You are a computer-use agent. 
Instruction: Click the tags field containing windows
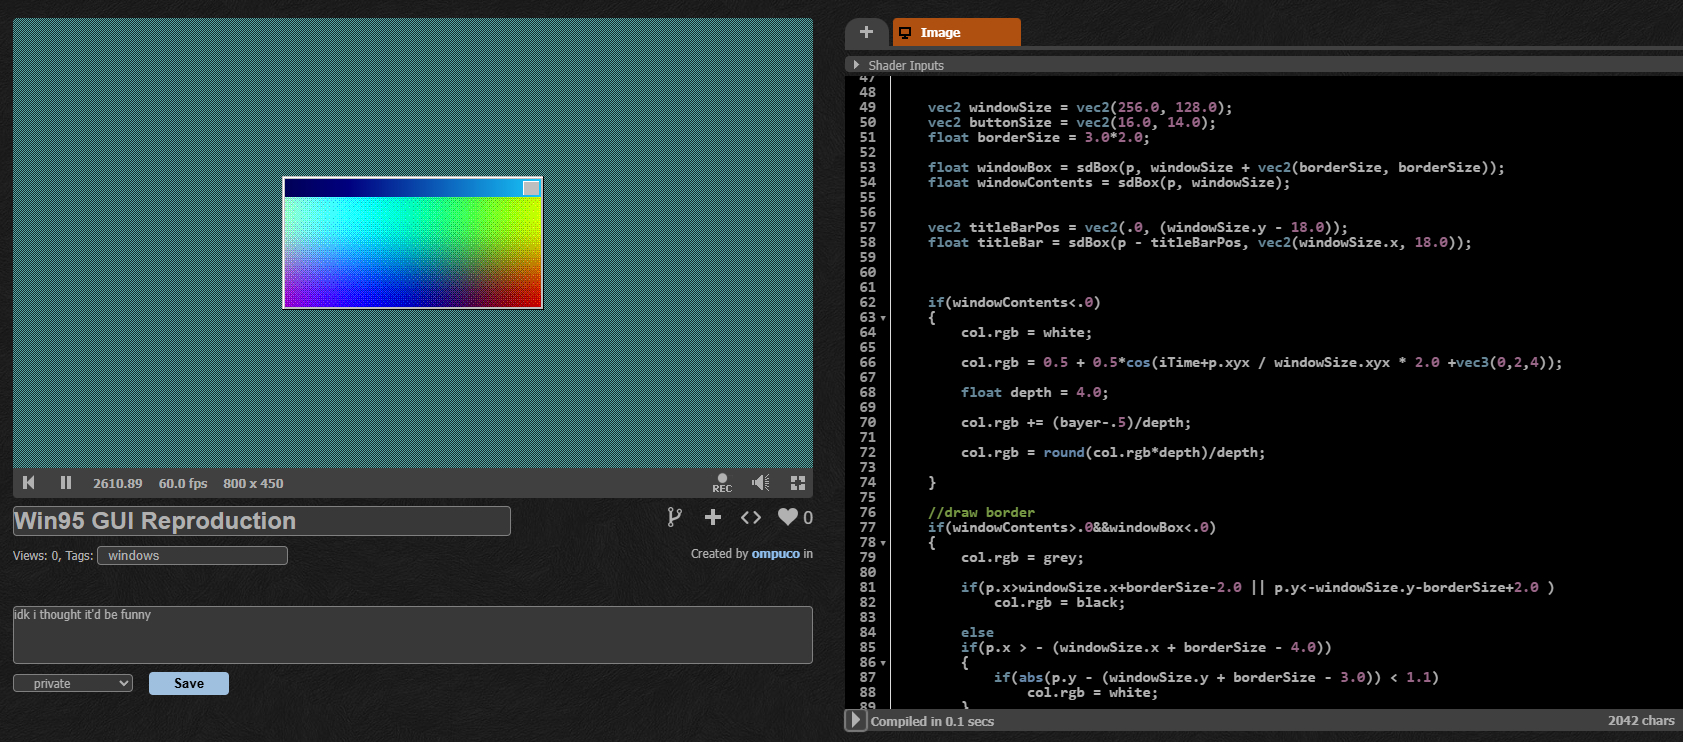[192, 555]
